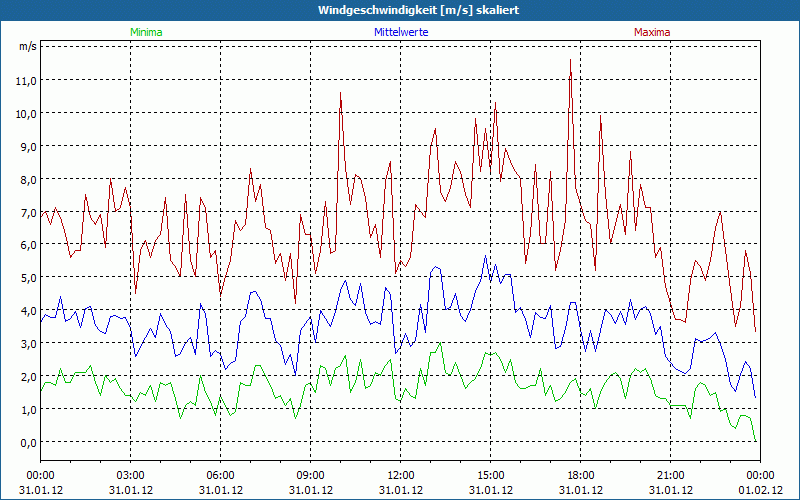
Task: Click the 3,0 y-axis value
Action: click(x=28, y=344)
